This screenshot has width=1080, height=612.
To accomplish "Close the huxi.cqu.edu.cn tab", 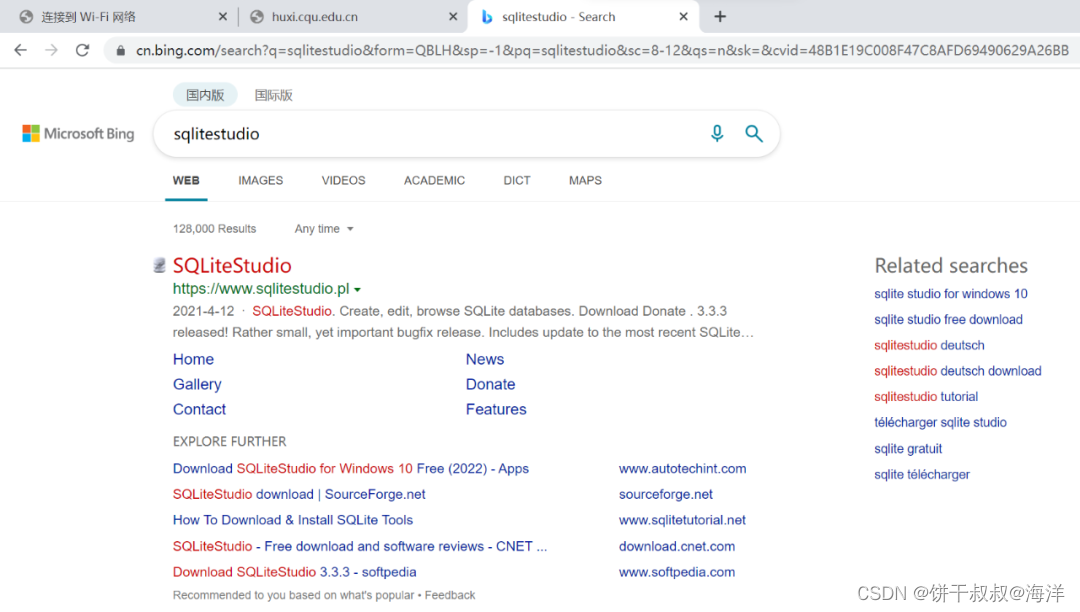I will (x=453, y=17).
